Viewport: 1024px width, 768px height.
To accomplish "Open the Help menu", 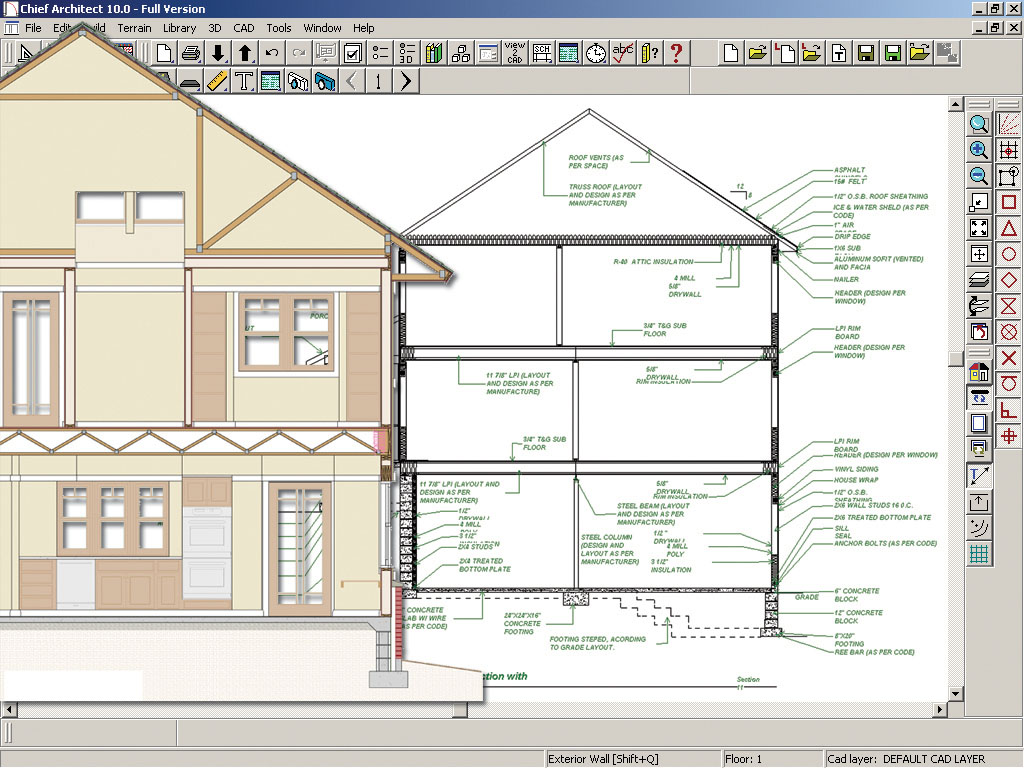I will click(364, 28).
